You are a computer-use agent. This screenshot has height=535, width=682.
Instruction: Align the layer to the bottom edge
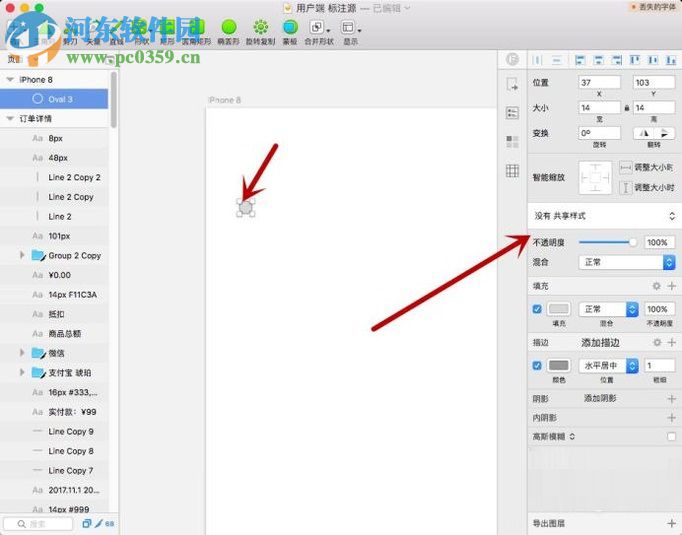pos(671,60)
